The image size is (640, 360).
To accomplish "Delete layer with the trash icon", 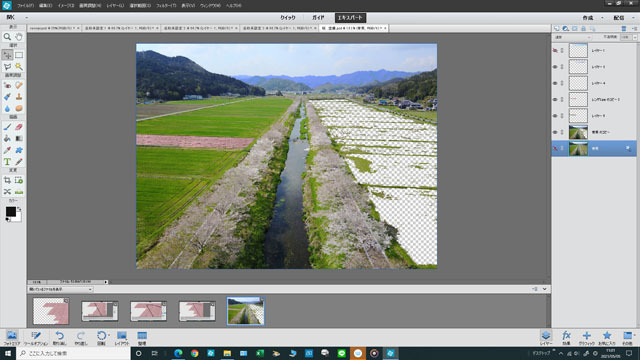I will pos(624,29).
